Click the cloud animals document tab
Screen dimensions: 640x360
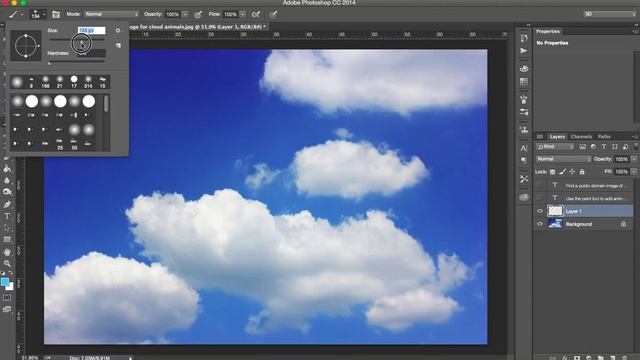[198, 27]
